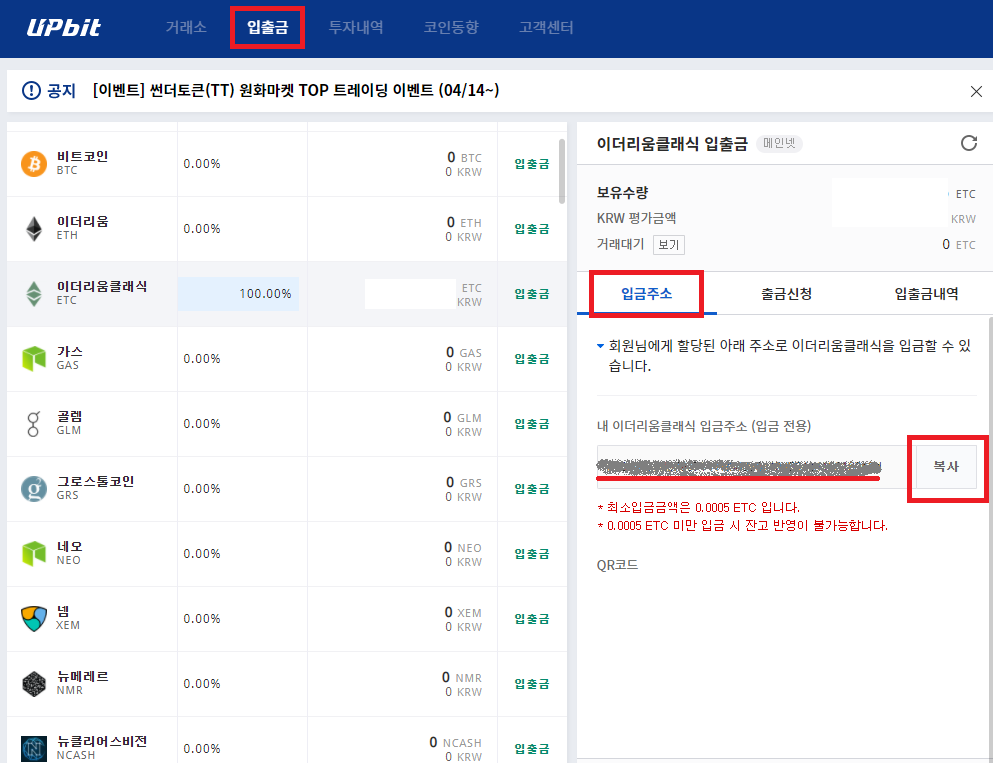The width and height of the screenshot is (993, 763).
Task: Click the Numeraire NMR coin icon
Action: pos(34,684)
